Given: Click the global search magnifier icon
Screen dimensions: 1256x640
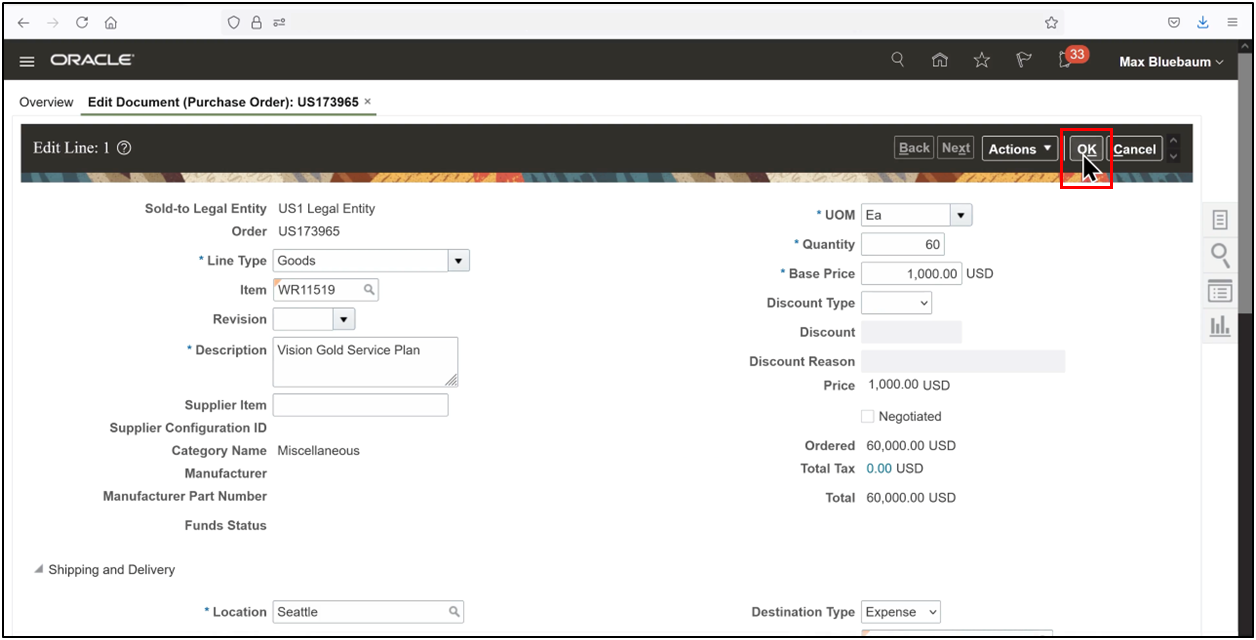Looking at the screenshot, I should 897,59.
